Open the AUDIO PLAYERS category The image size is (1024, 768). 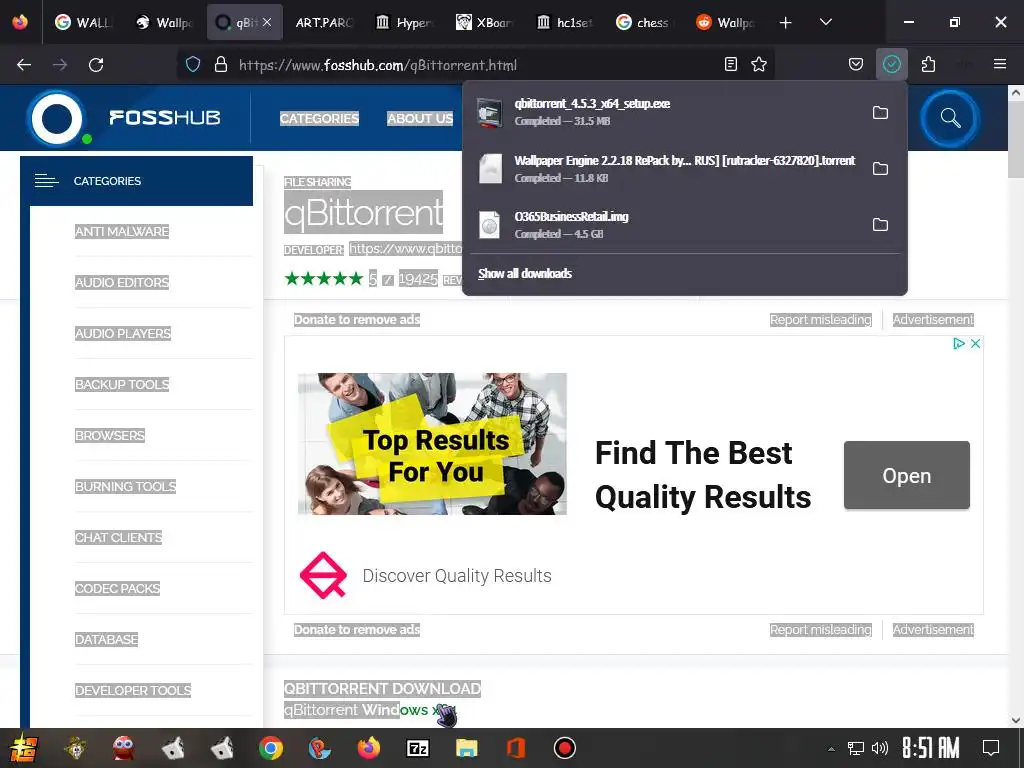(x=123, y=333)
